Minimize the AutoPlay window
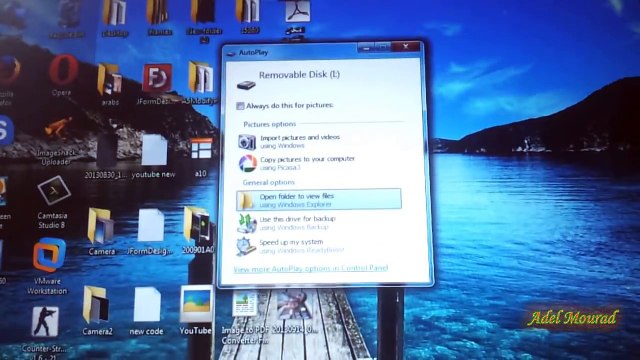Image resolution: width=640 pixels, height=360 pixels. pyautogui.click(x=366, y=47)
